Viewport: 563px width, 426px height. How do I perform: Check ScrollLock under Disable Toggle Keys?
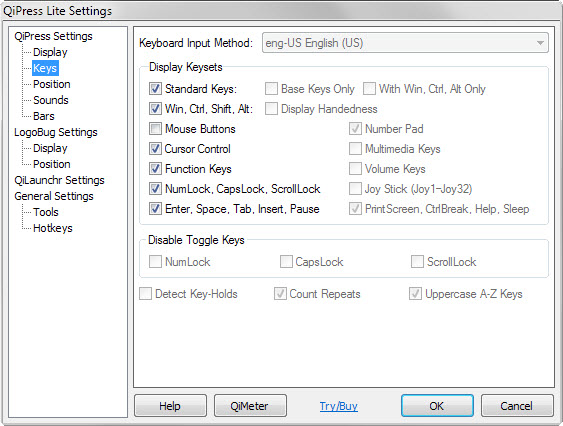(x=417, y=261)
